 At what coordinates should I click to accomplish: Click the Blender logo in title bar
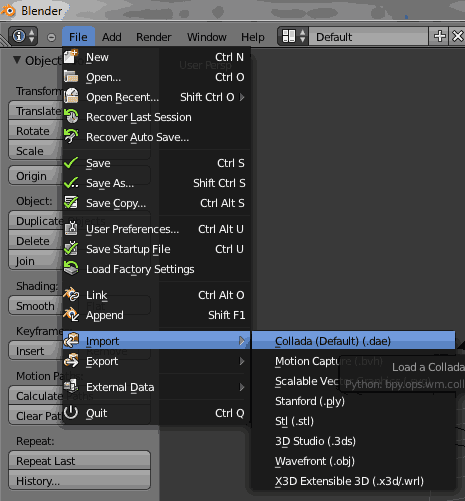pyautogui.click(x=8, y=10)
